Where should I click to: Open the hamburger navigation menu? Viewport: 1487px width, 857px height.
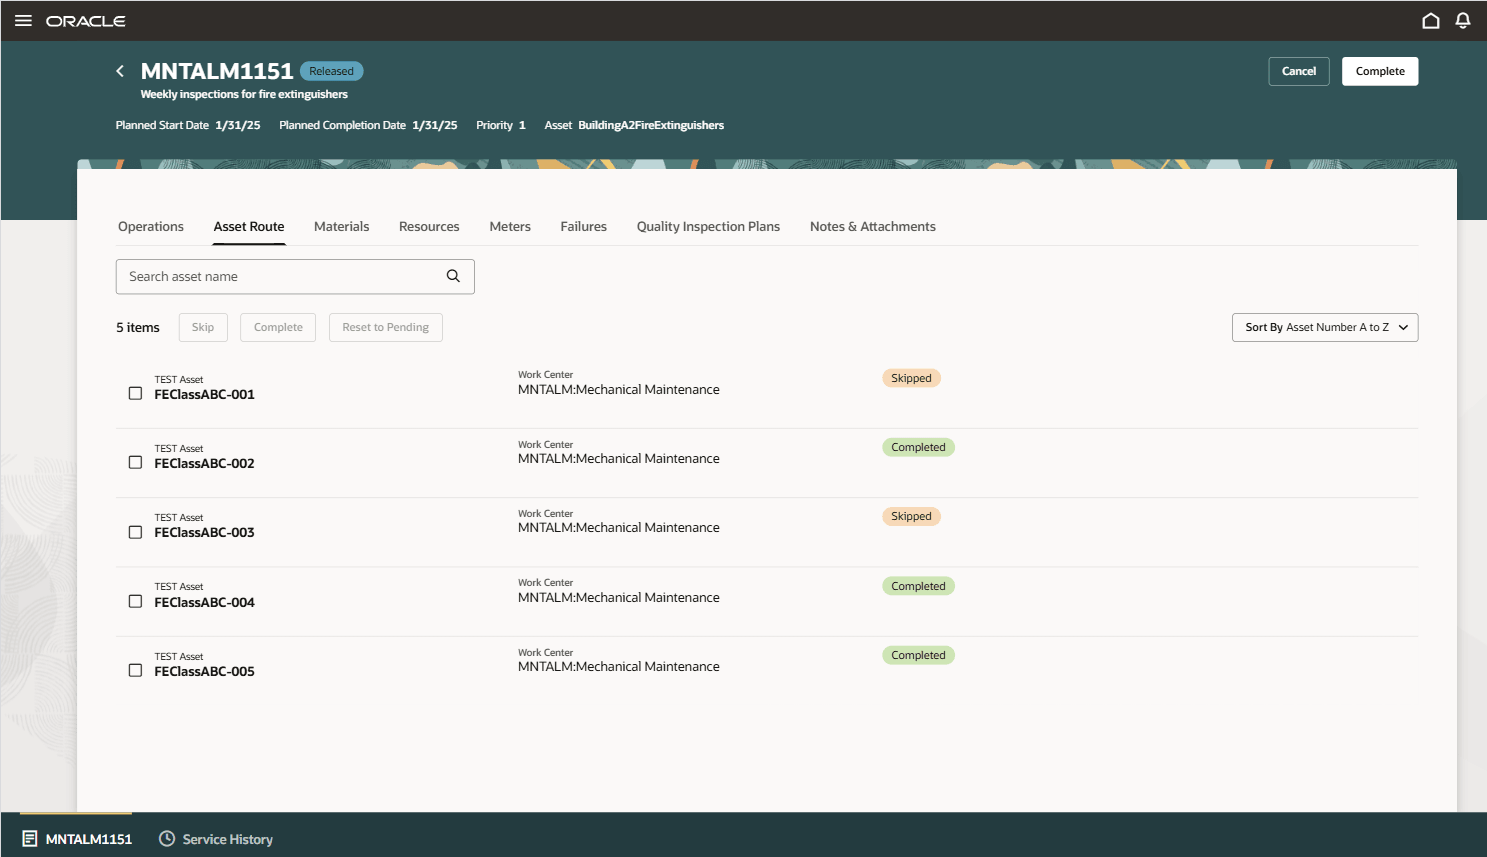click(x=23, y=21)
